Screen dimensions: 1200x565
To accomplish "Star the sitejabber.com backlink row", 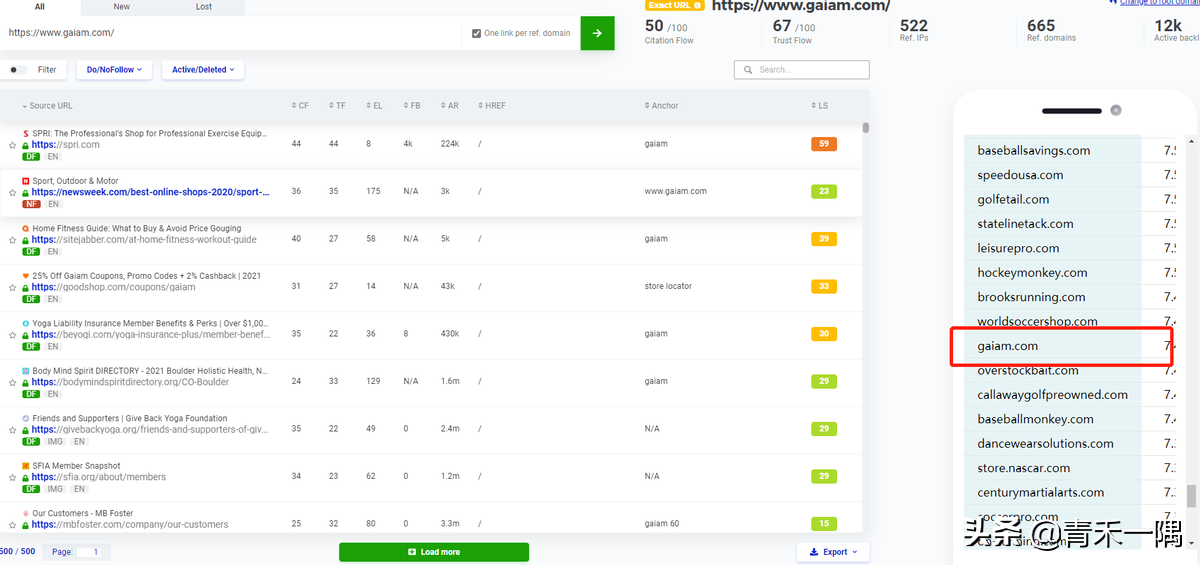I will (13, 240).
